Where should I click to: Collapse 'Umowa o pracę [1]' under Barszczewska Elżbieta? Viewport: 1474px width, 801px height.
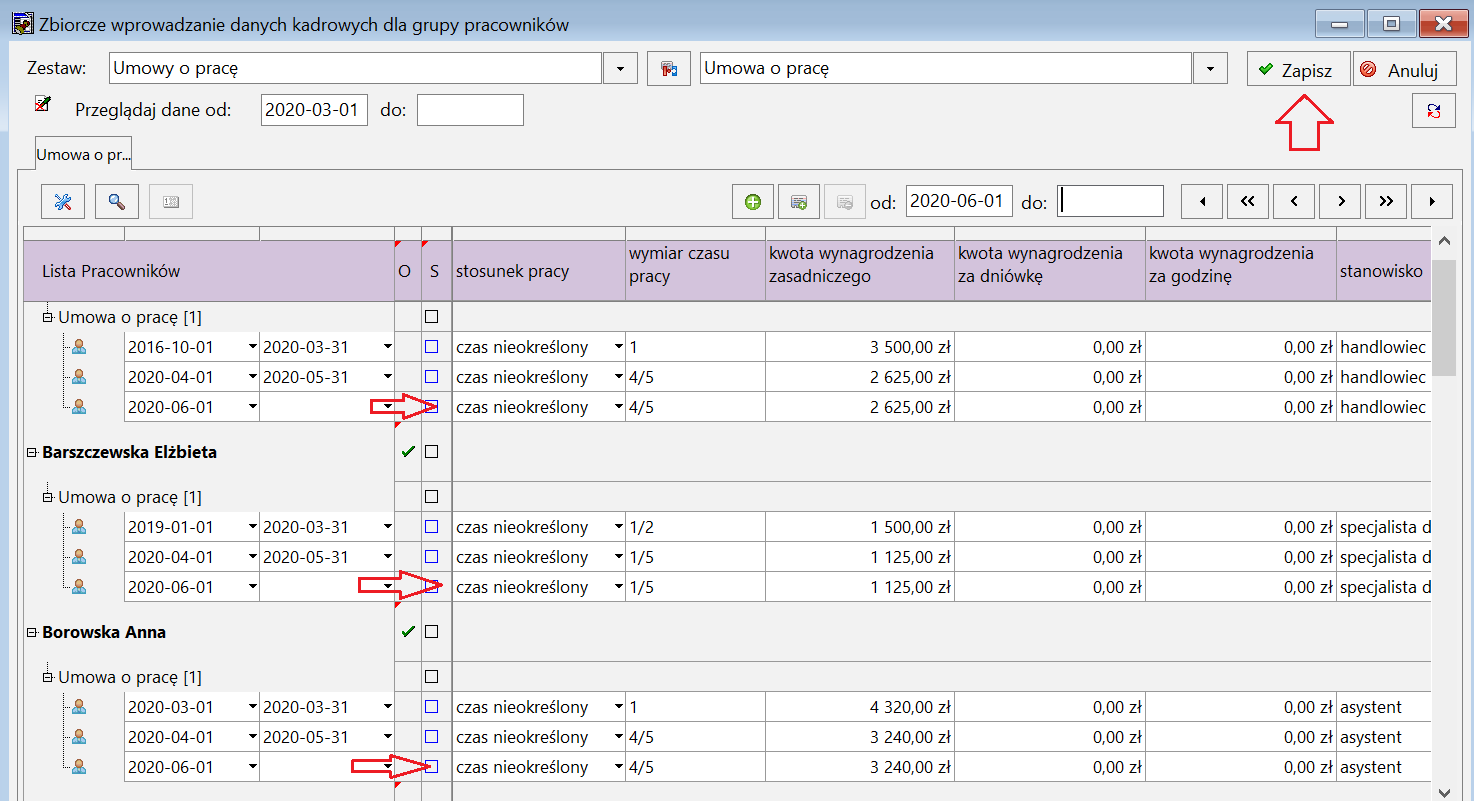point(47,497)
